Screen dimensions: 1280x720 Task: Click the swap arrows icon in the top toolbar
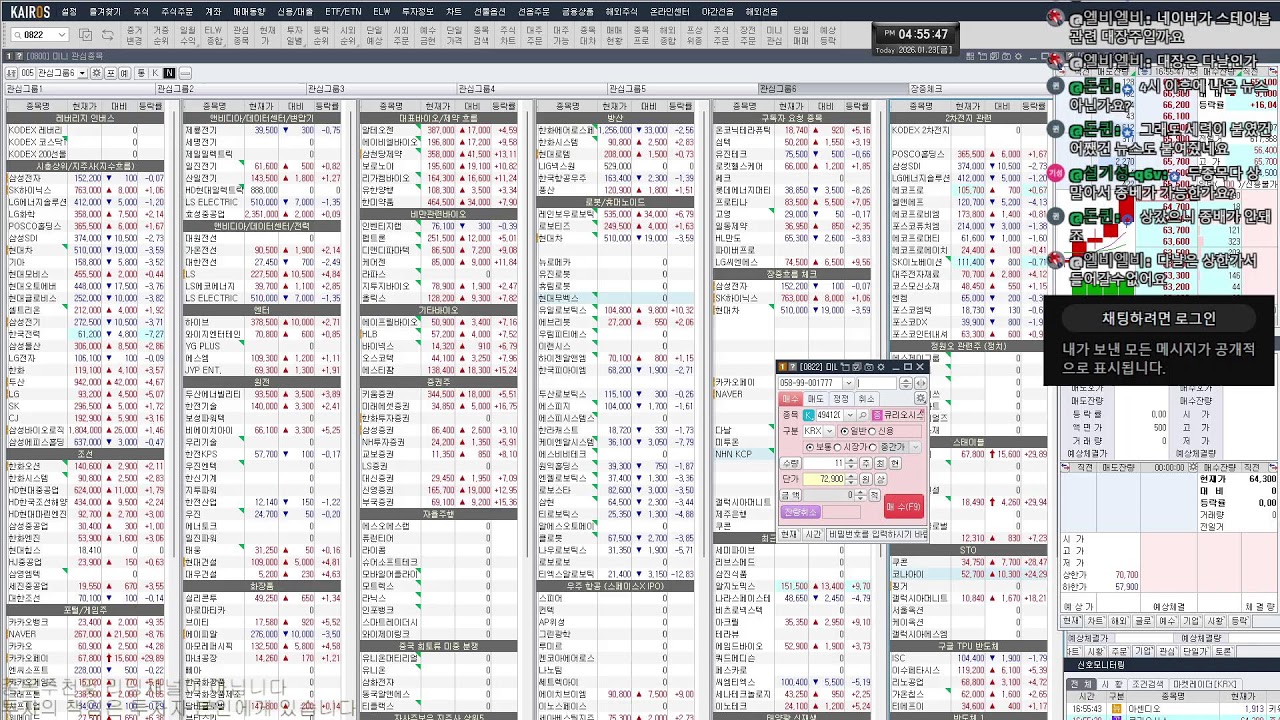107,34
